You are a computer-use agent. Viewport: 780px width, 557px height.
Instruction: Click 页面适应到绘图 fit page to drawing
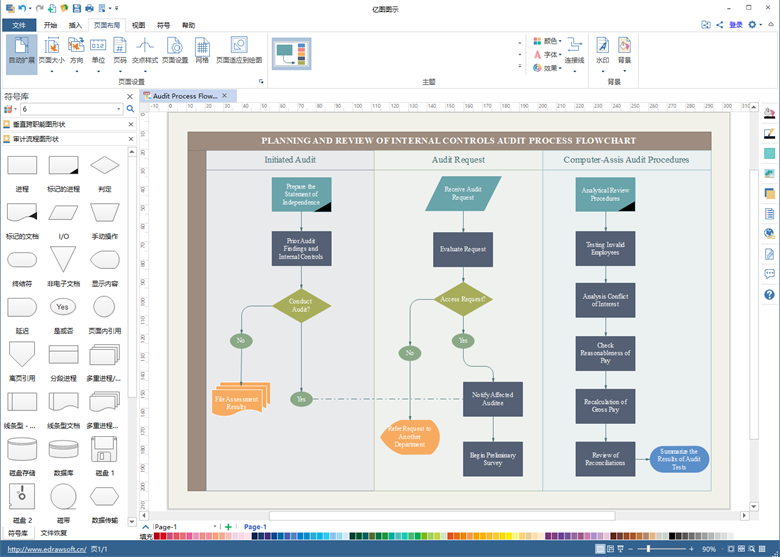[239, 51]
